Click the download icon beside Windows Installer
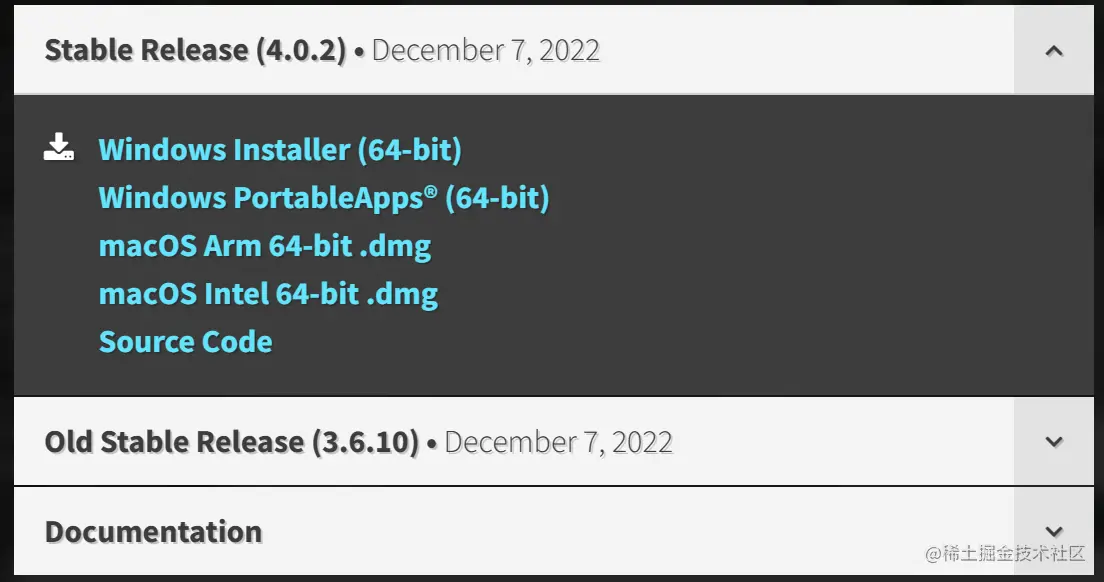The width and height of the screenshot is (1104, 582). click(x=59, y=147)
